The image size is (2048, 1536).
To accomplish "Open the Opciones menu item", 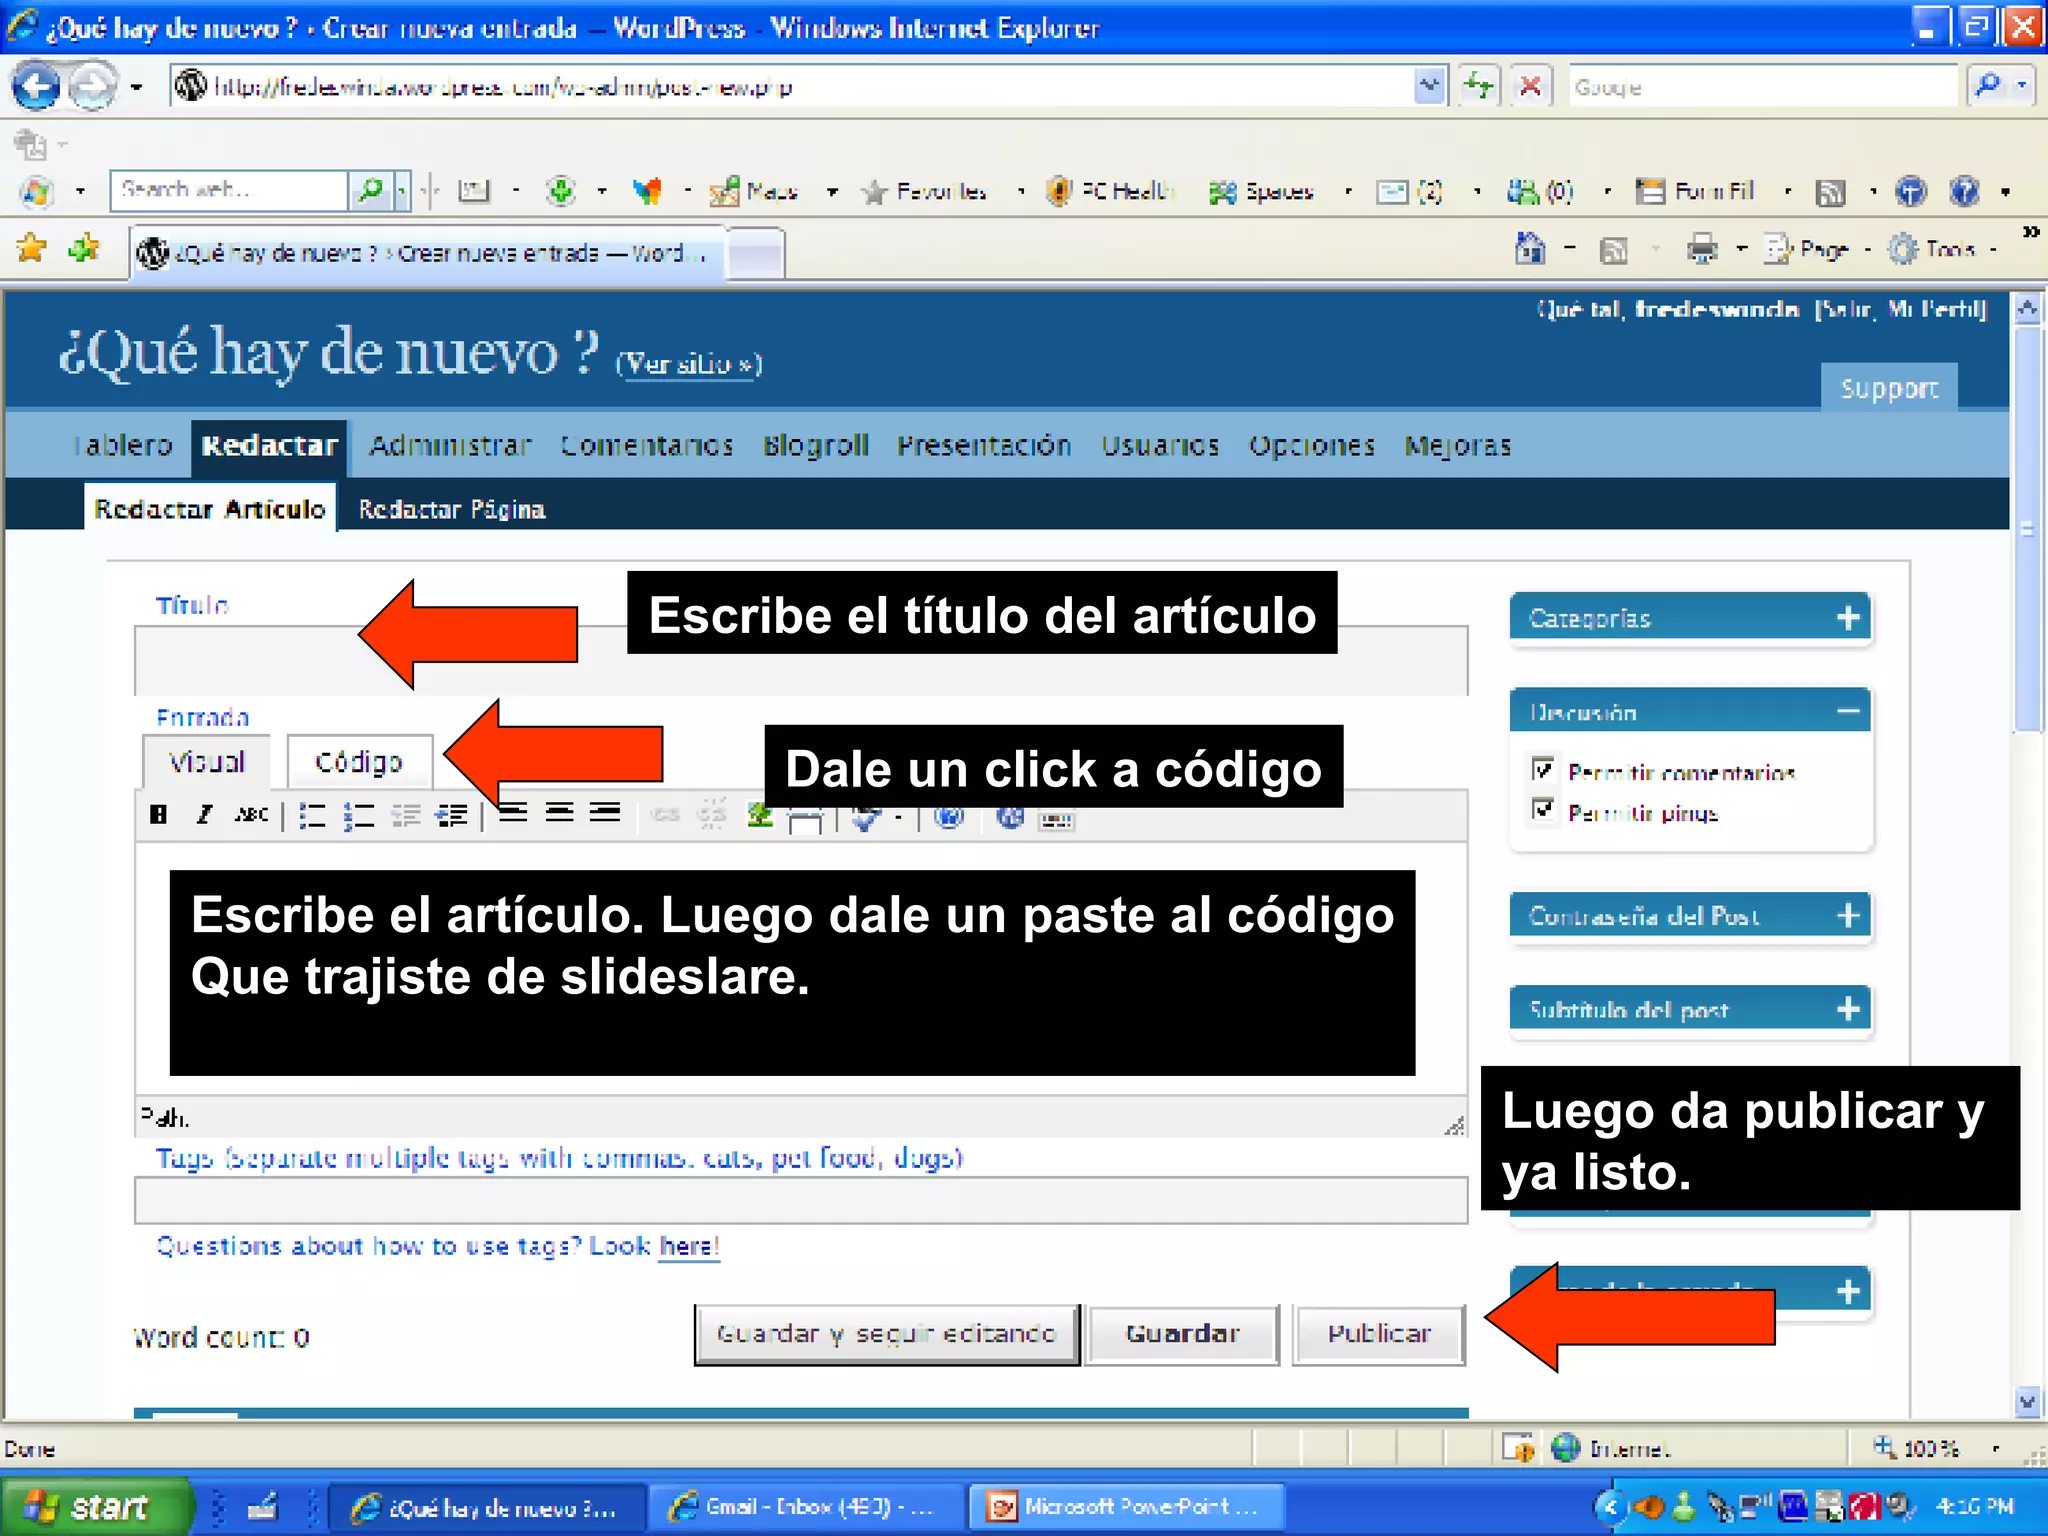I will [1312, 446].
